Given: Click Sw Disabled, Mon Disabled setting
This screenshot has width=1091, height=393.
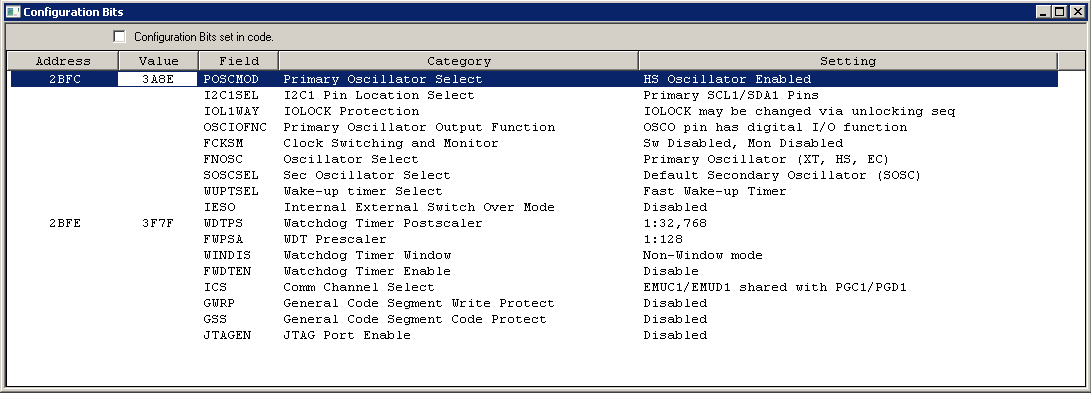Looking at the screenshot, I should pos(743,143).
